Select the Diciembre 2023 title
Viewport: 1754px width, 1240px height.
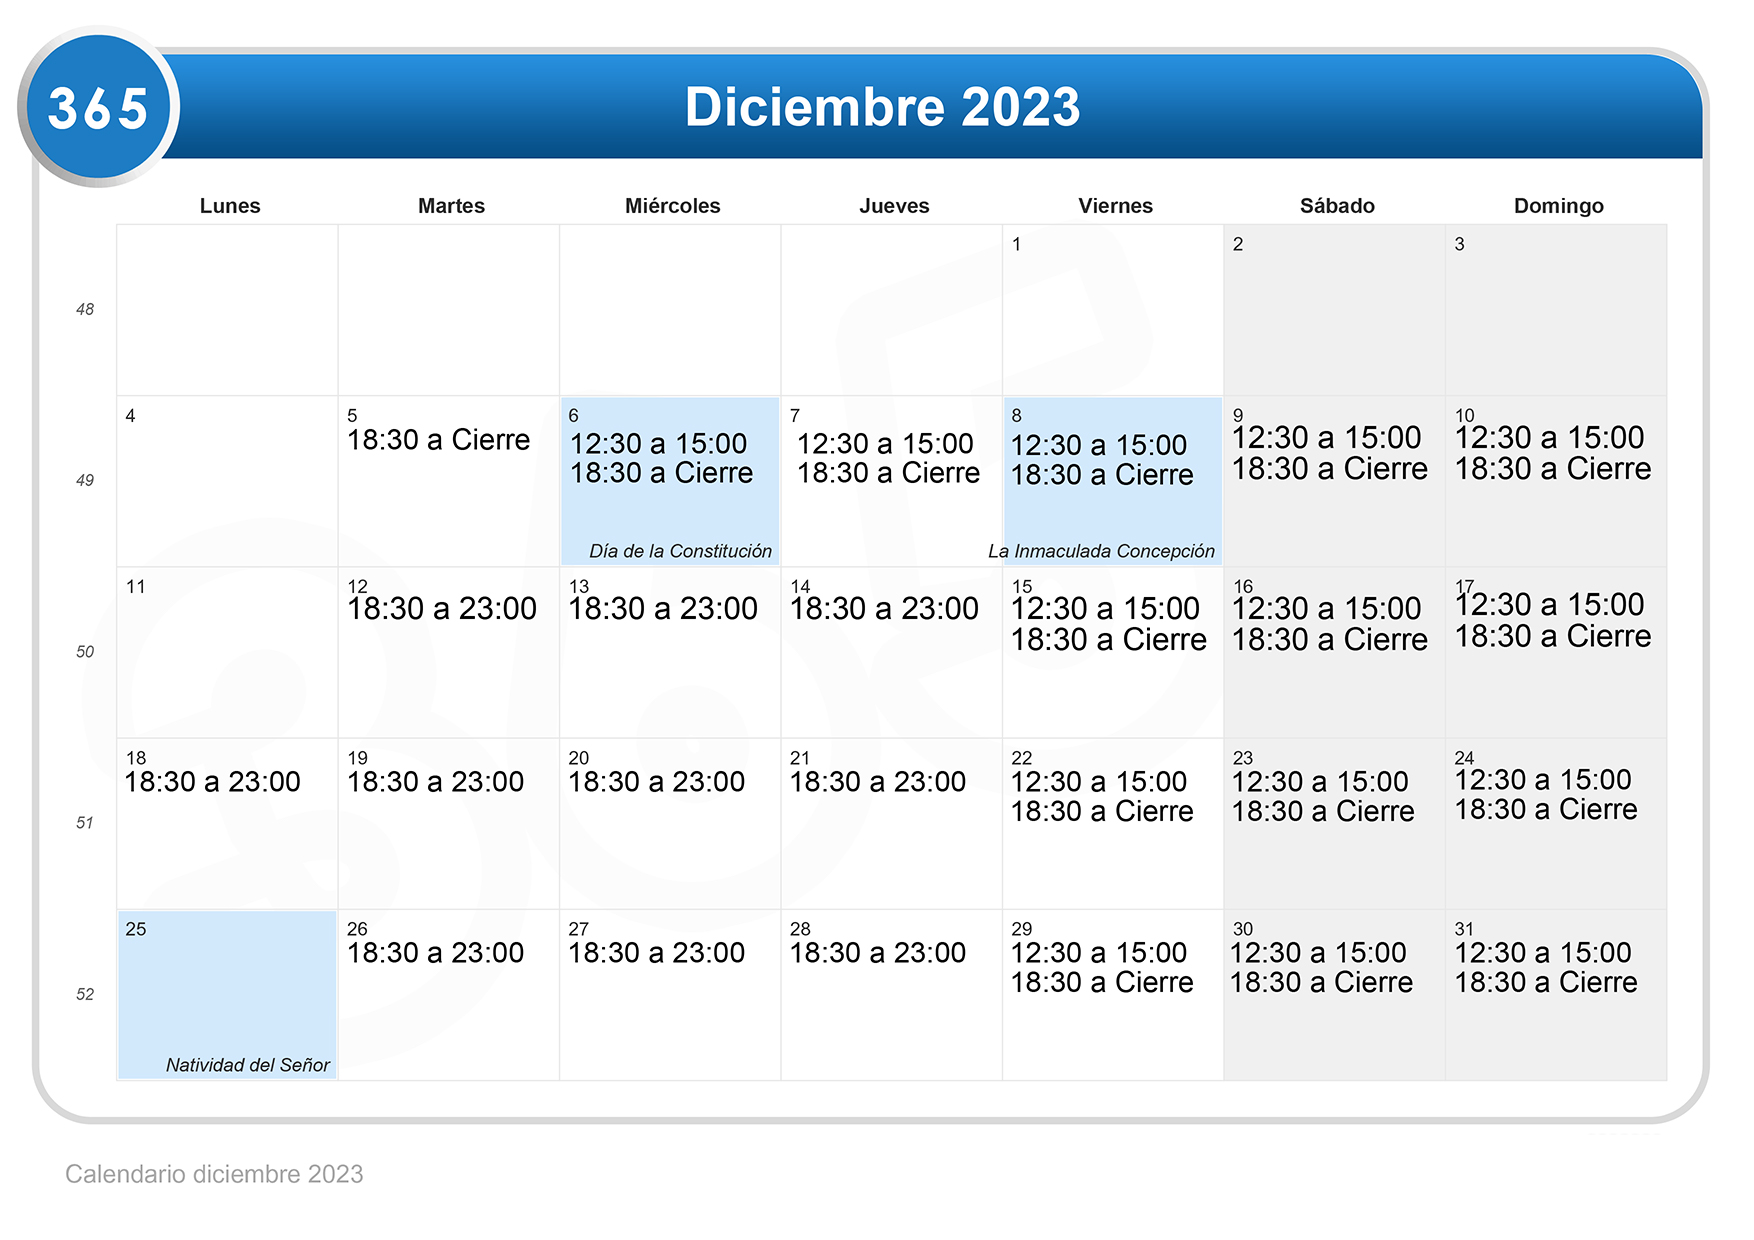(x=882, y=106)
